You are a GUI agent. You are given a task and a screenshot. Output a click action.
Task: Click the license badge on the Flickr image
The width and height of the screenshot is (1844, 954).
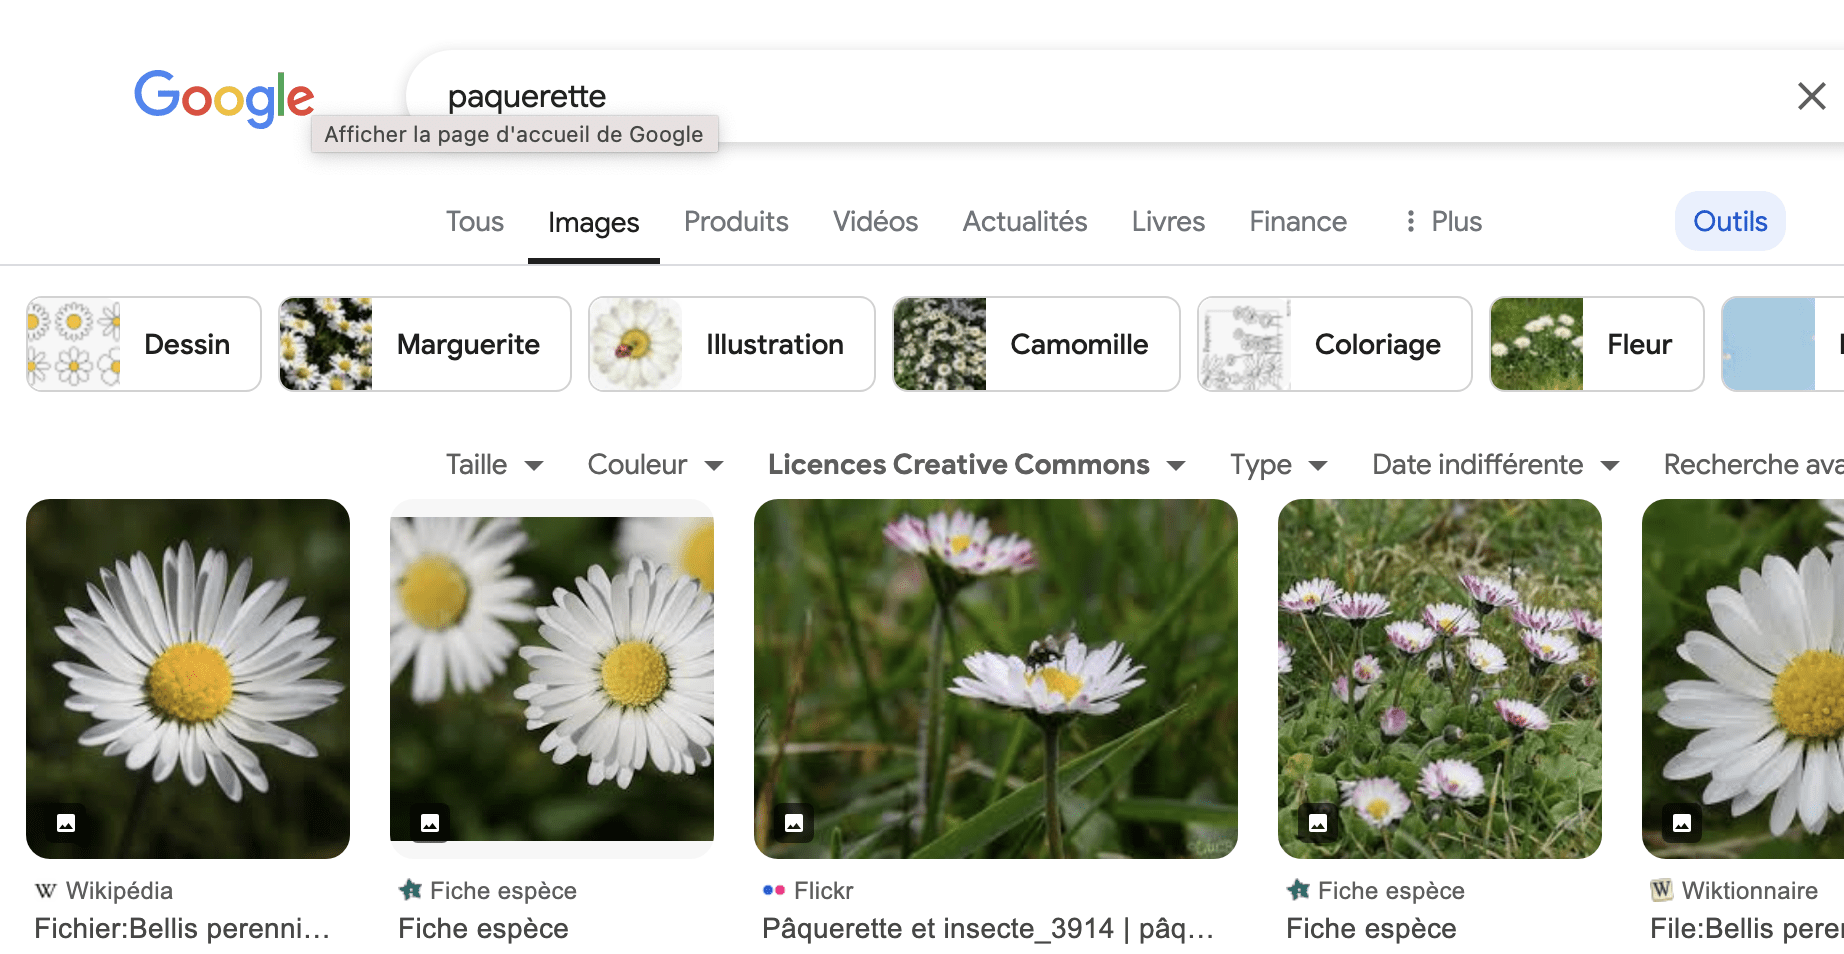point(794,823)
